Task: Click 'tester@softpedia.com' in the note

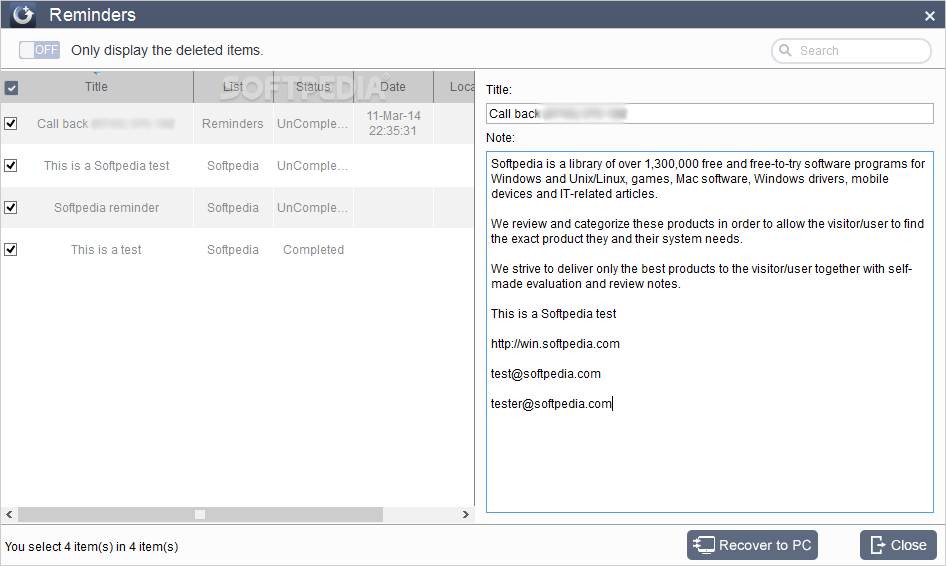Action: [x=551, y=404]
